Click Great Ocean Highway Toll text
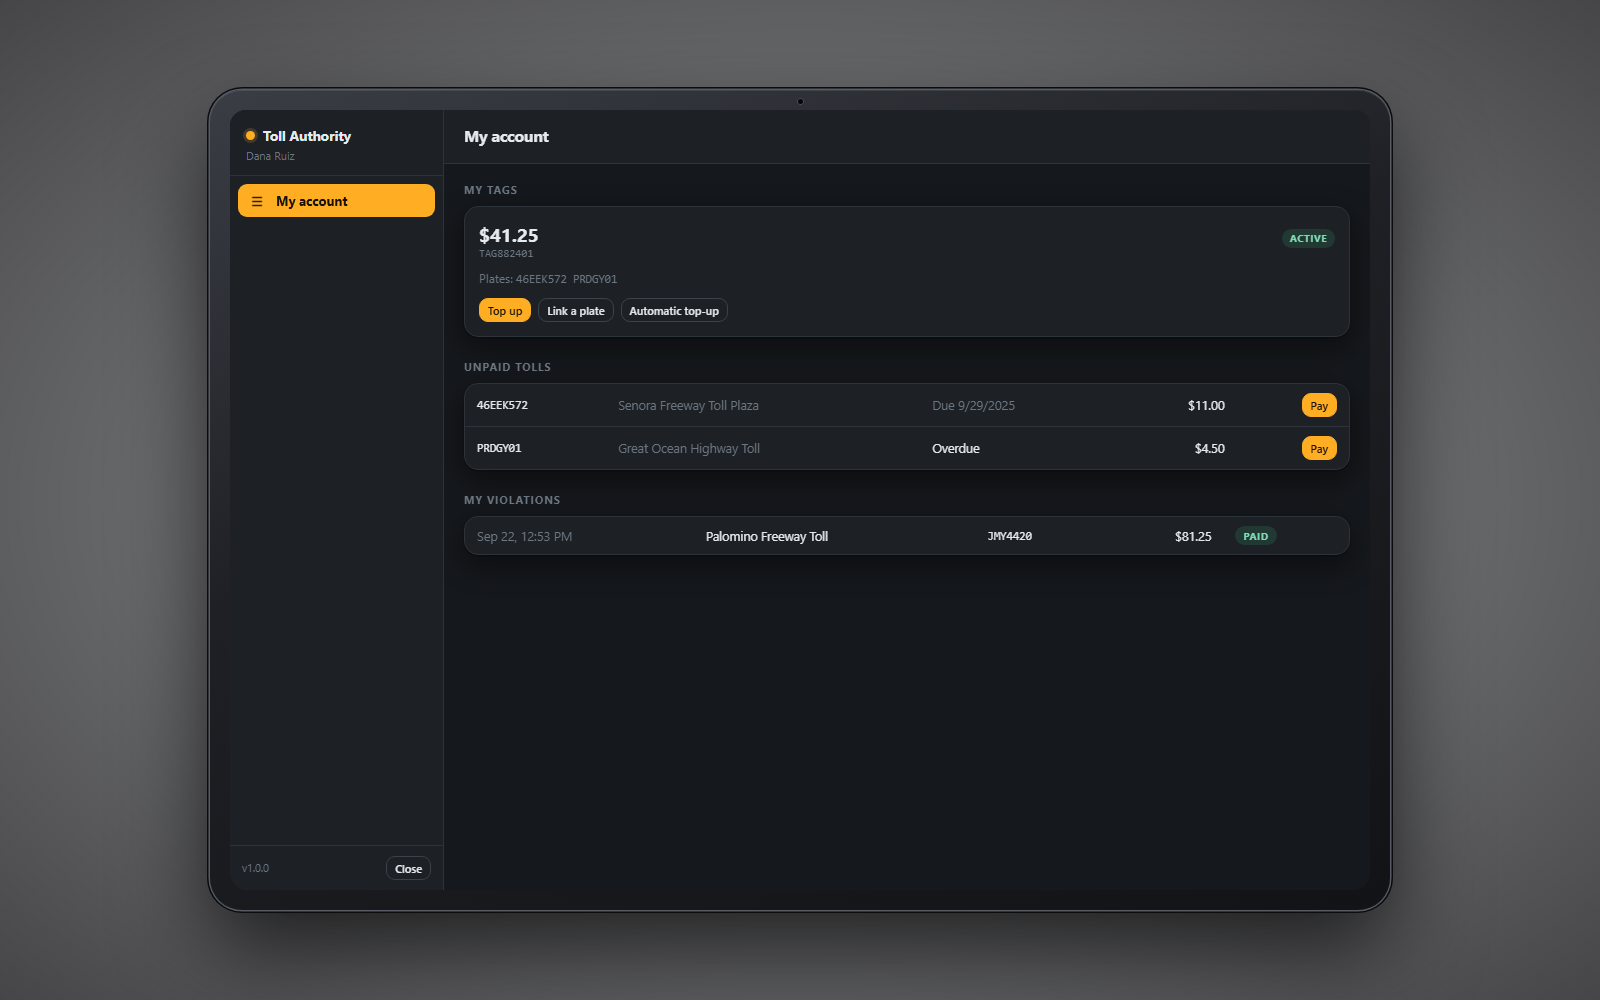This screenshot has width=1600, height=1000. click(x=689, y=448)
